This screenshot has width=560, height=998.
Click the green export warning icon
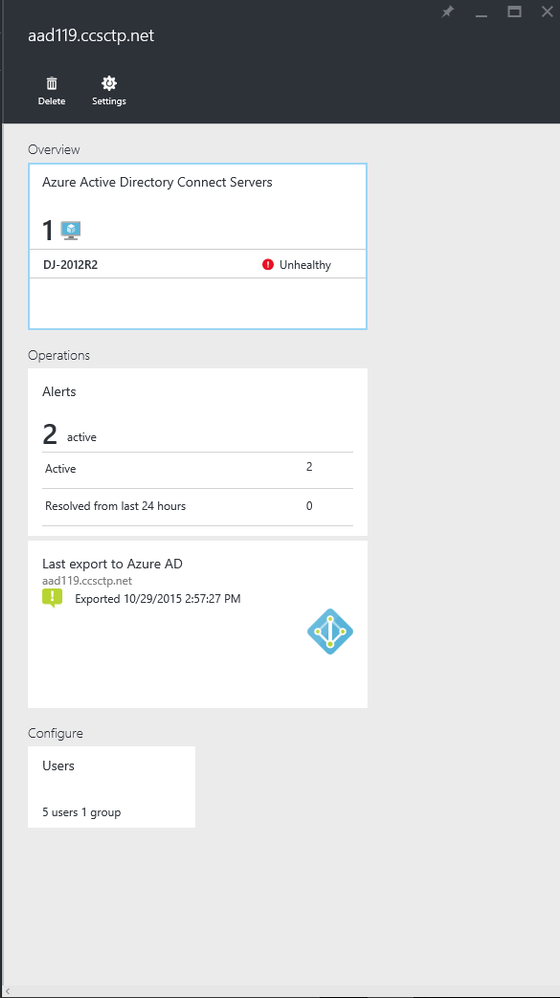coord(52,598)
